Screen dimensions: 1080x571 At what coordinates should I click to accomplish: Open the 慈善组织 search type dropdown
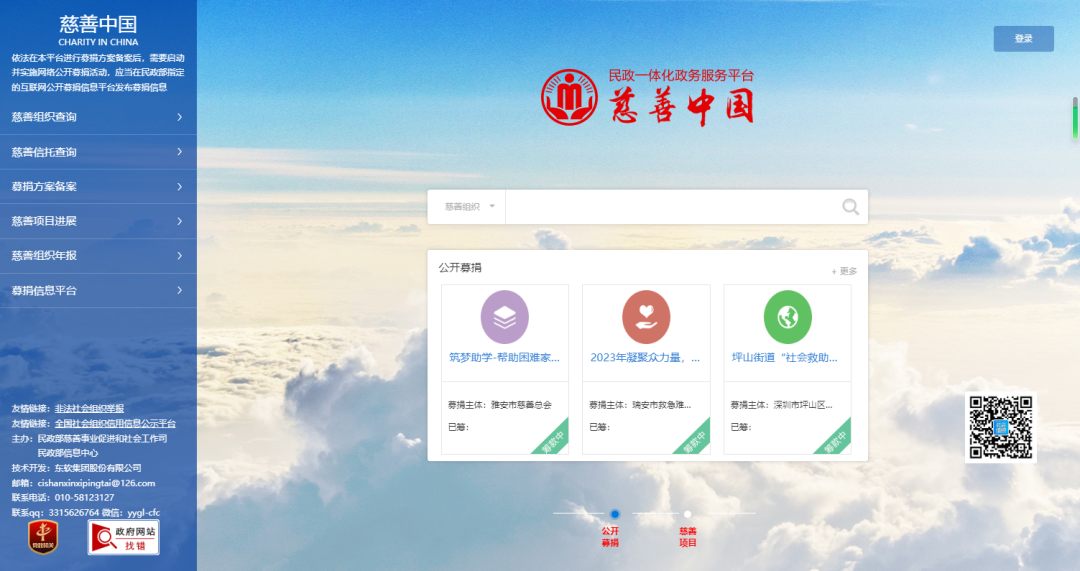(x=468, y=207)
